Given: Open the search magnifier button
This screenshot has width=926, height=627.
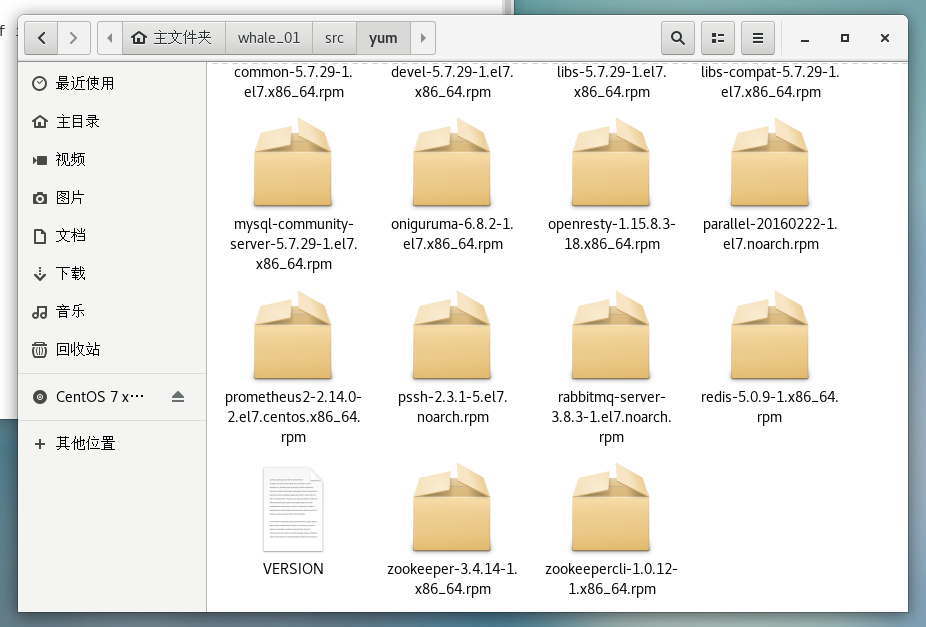Looking at the screenshot, I should pos(677,38).
